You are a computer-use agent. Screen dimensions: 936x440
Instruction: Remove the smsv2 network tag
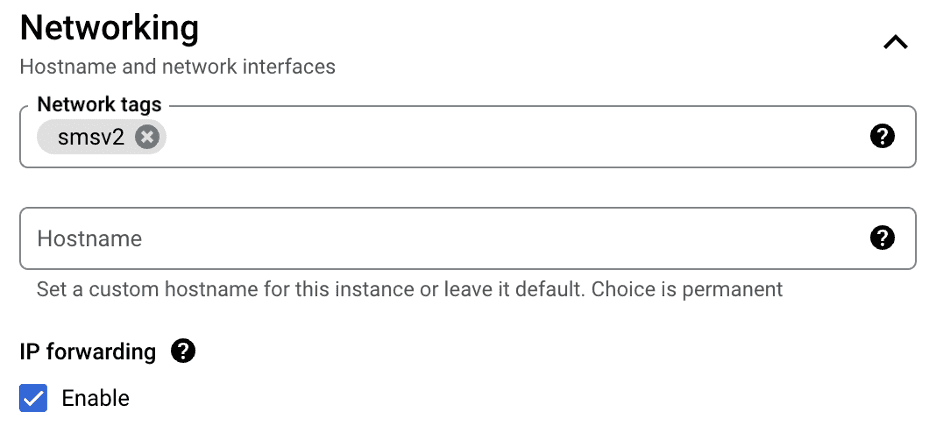pyautogui.click(x=147, y=137)
